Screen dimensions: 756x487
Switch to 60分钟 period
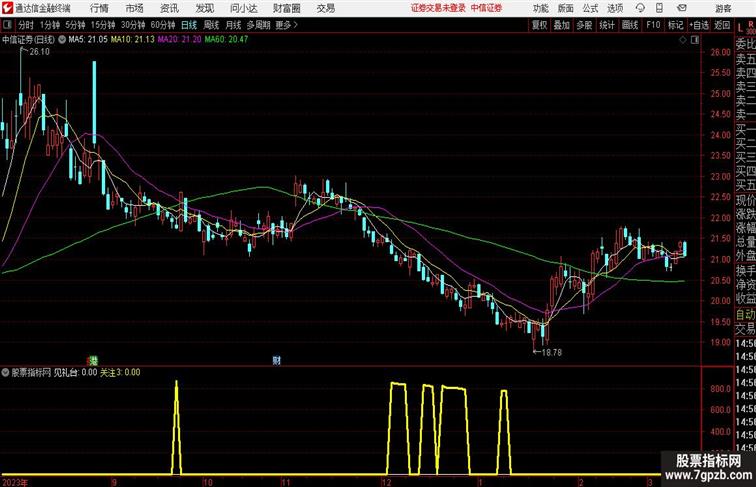point(163,25)
